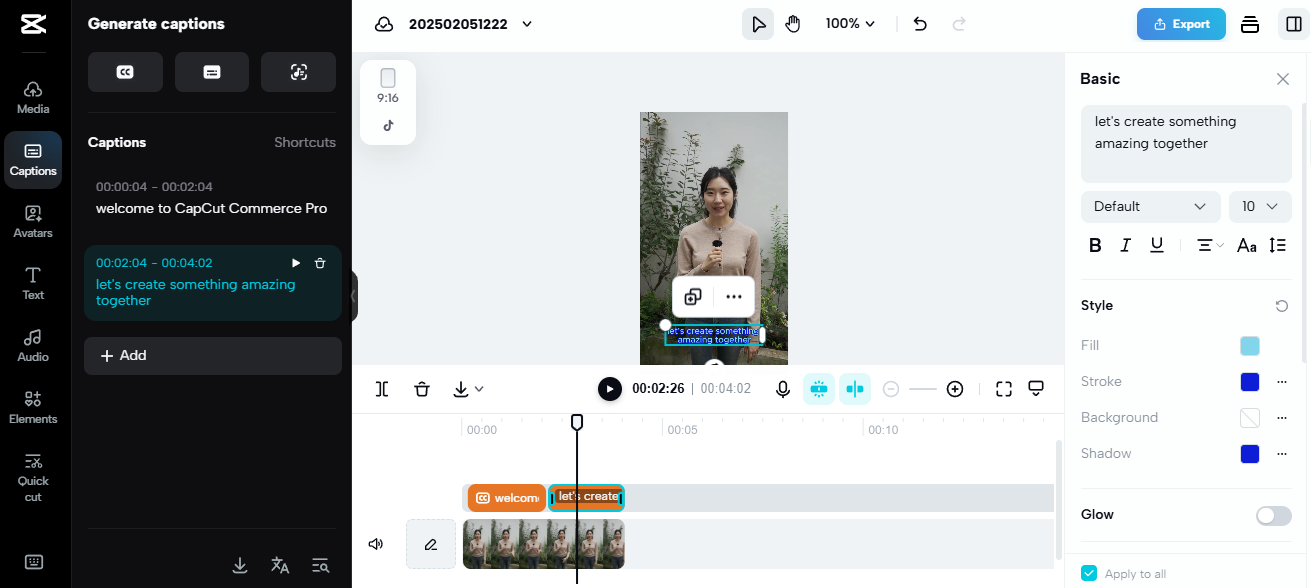Viewport: 1311px width, 588px height.
Task: Activate the hand pan tool
Action: (793, 24)
